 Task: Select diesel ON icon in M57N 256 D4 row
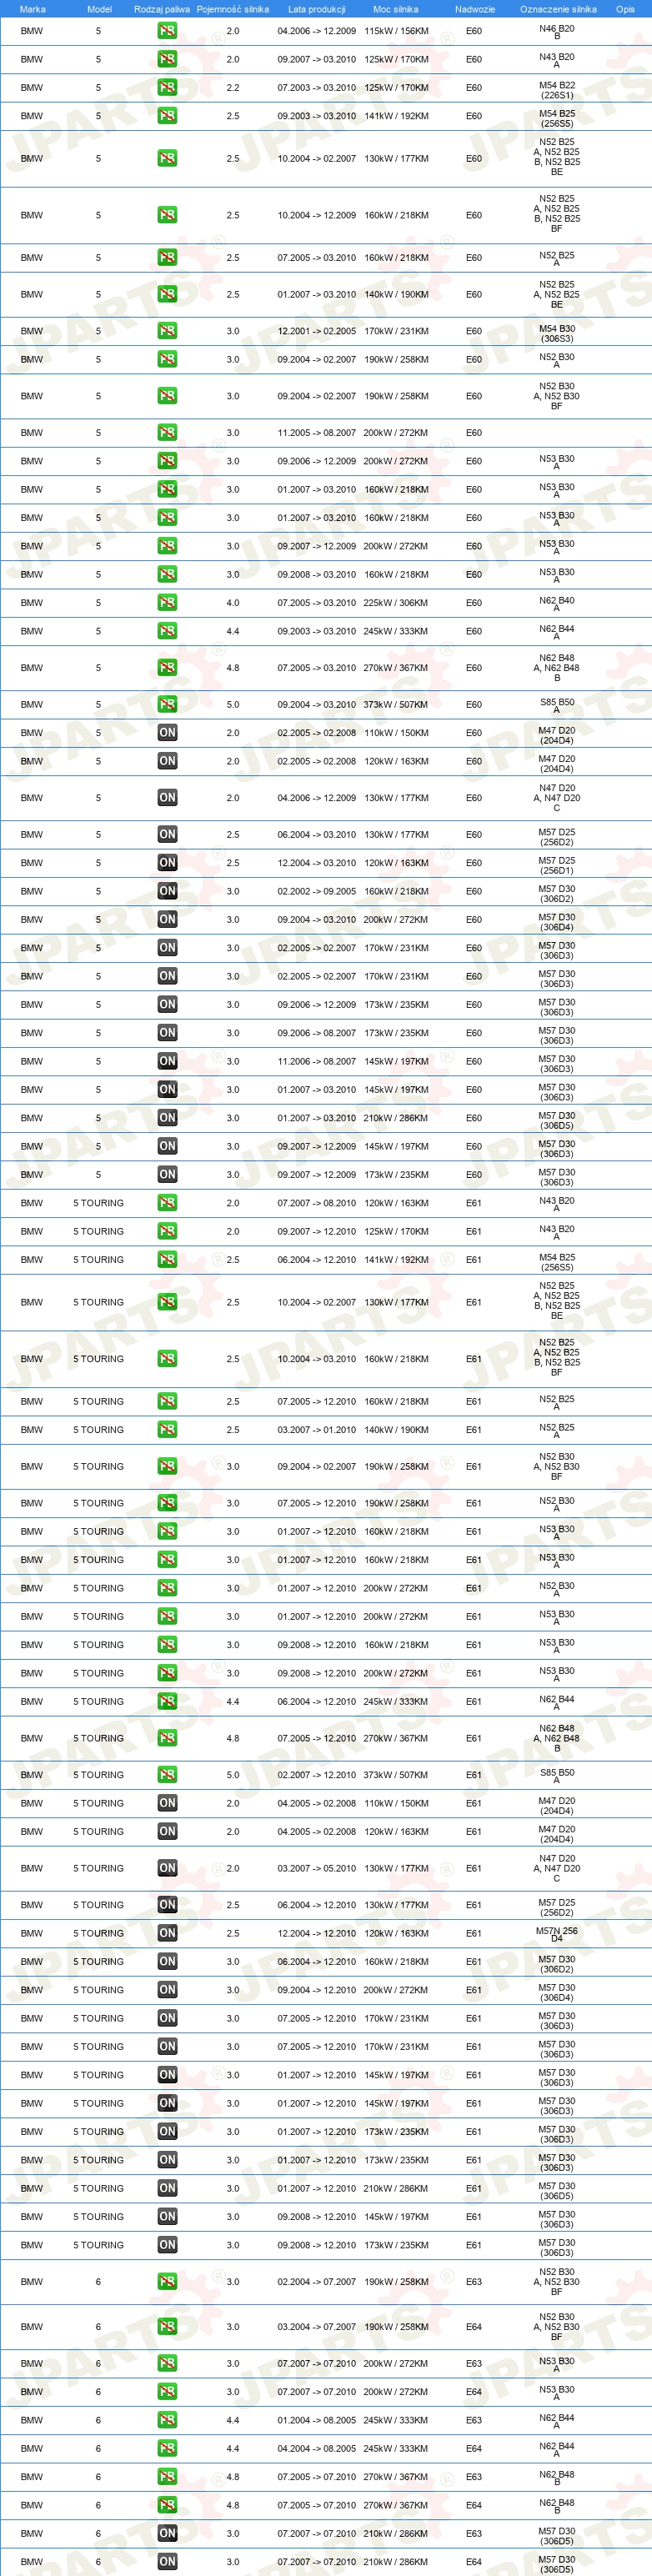(167, 1933)
